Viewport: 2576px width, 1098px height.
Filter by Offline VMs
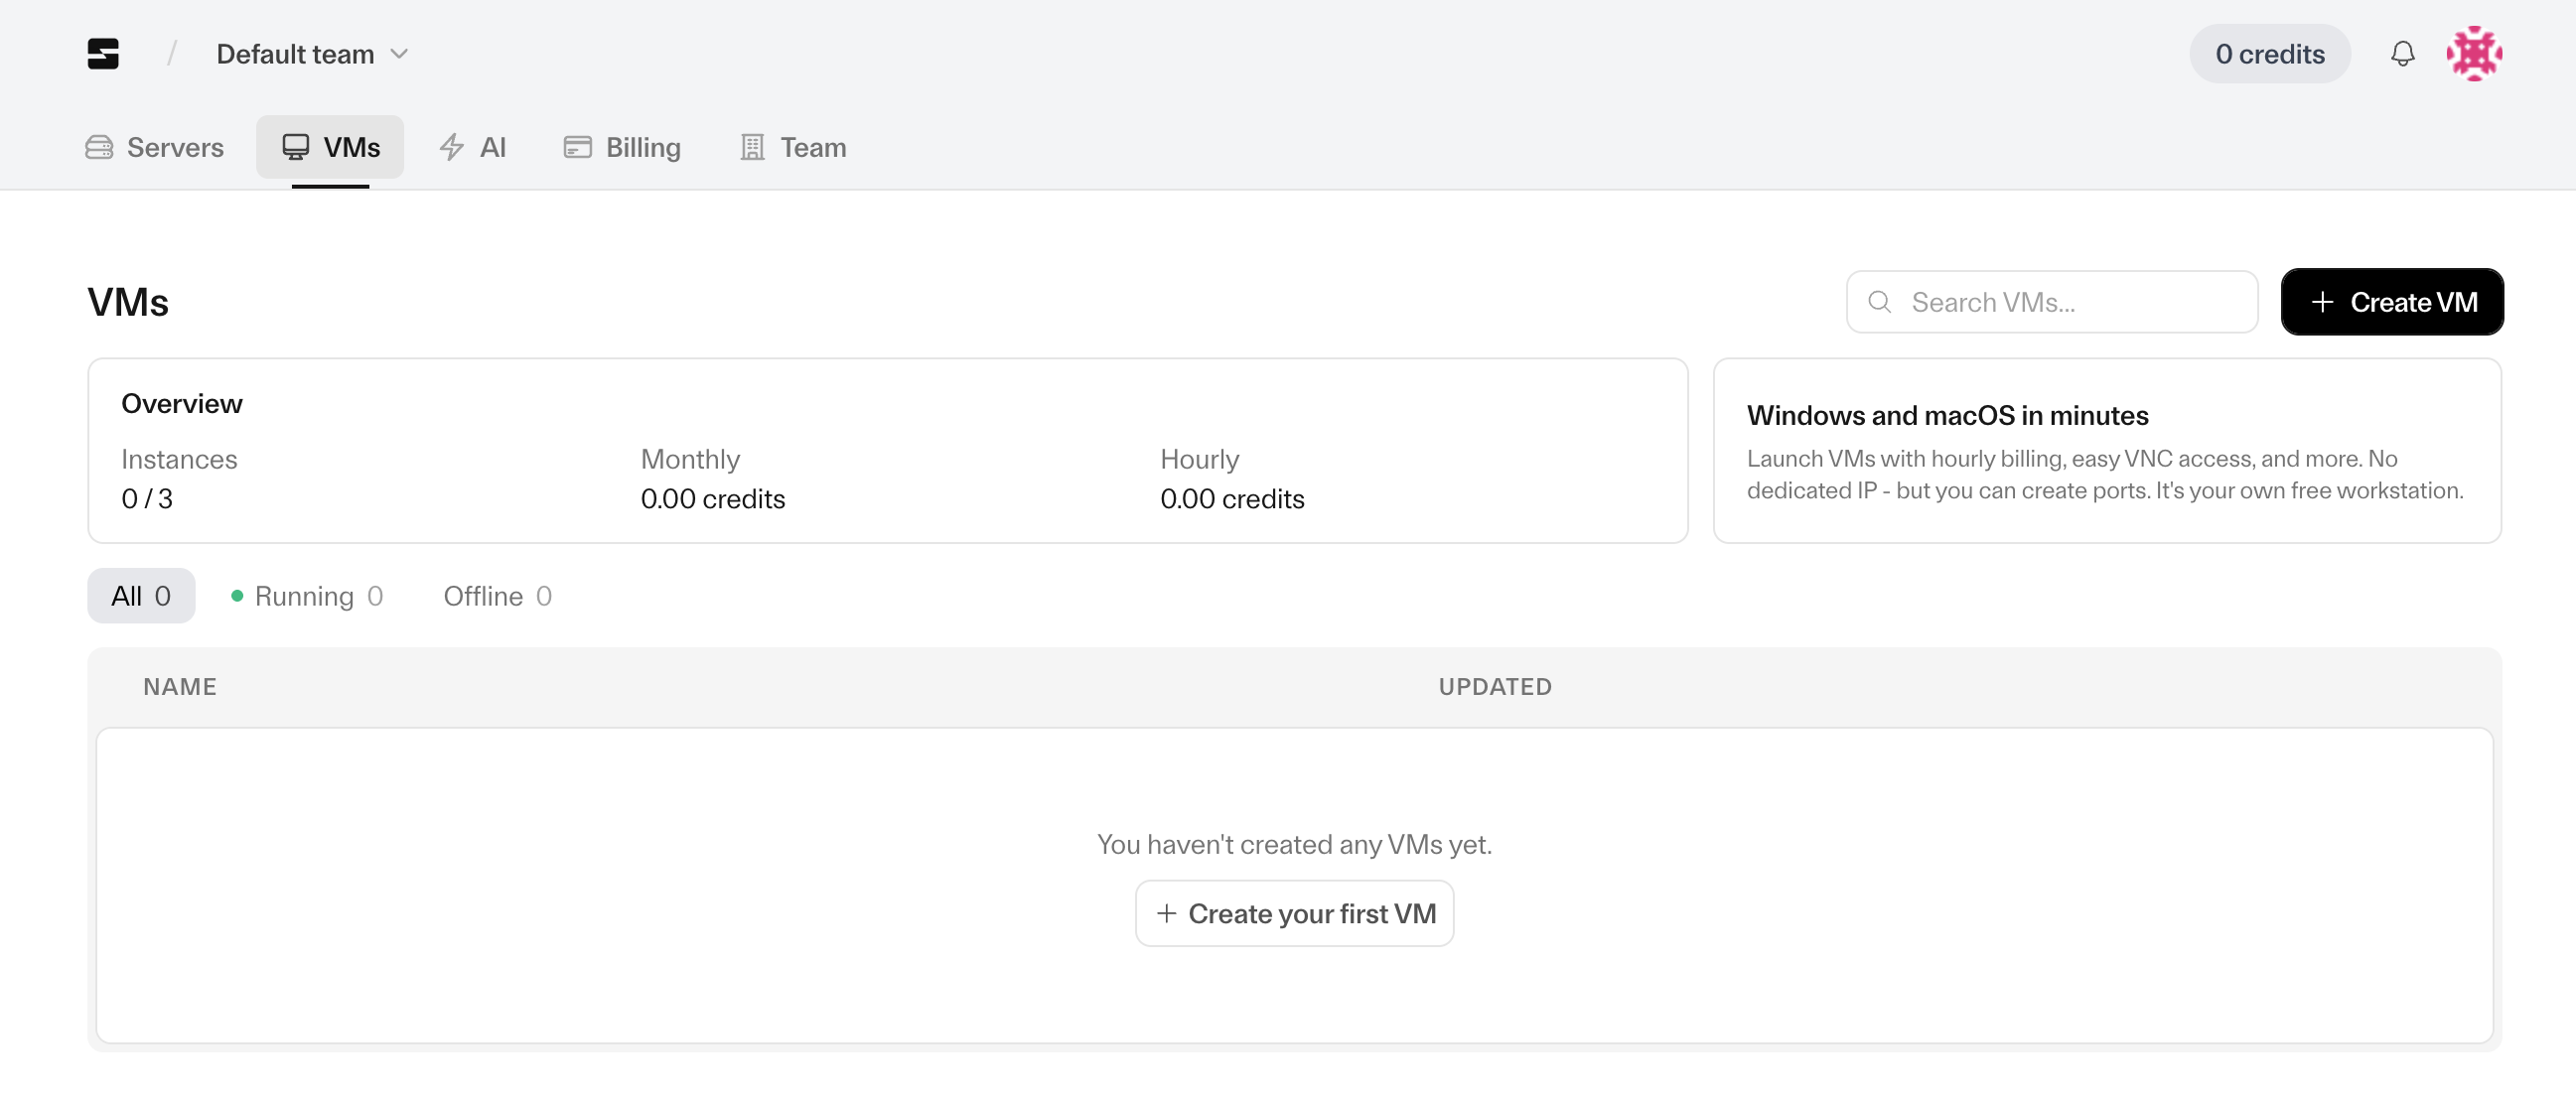click(497, 596)
